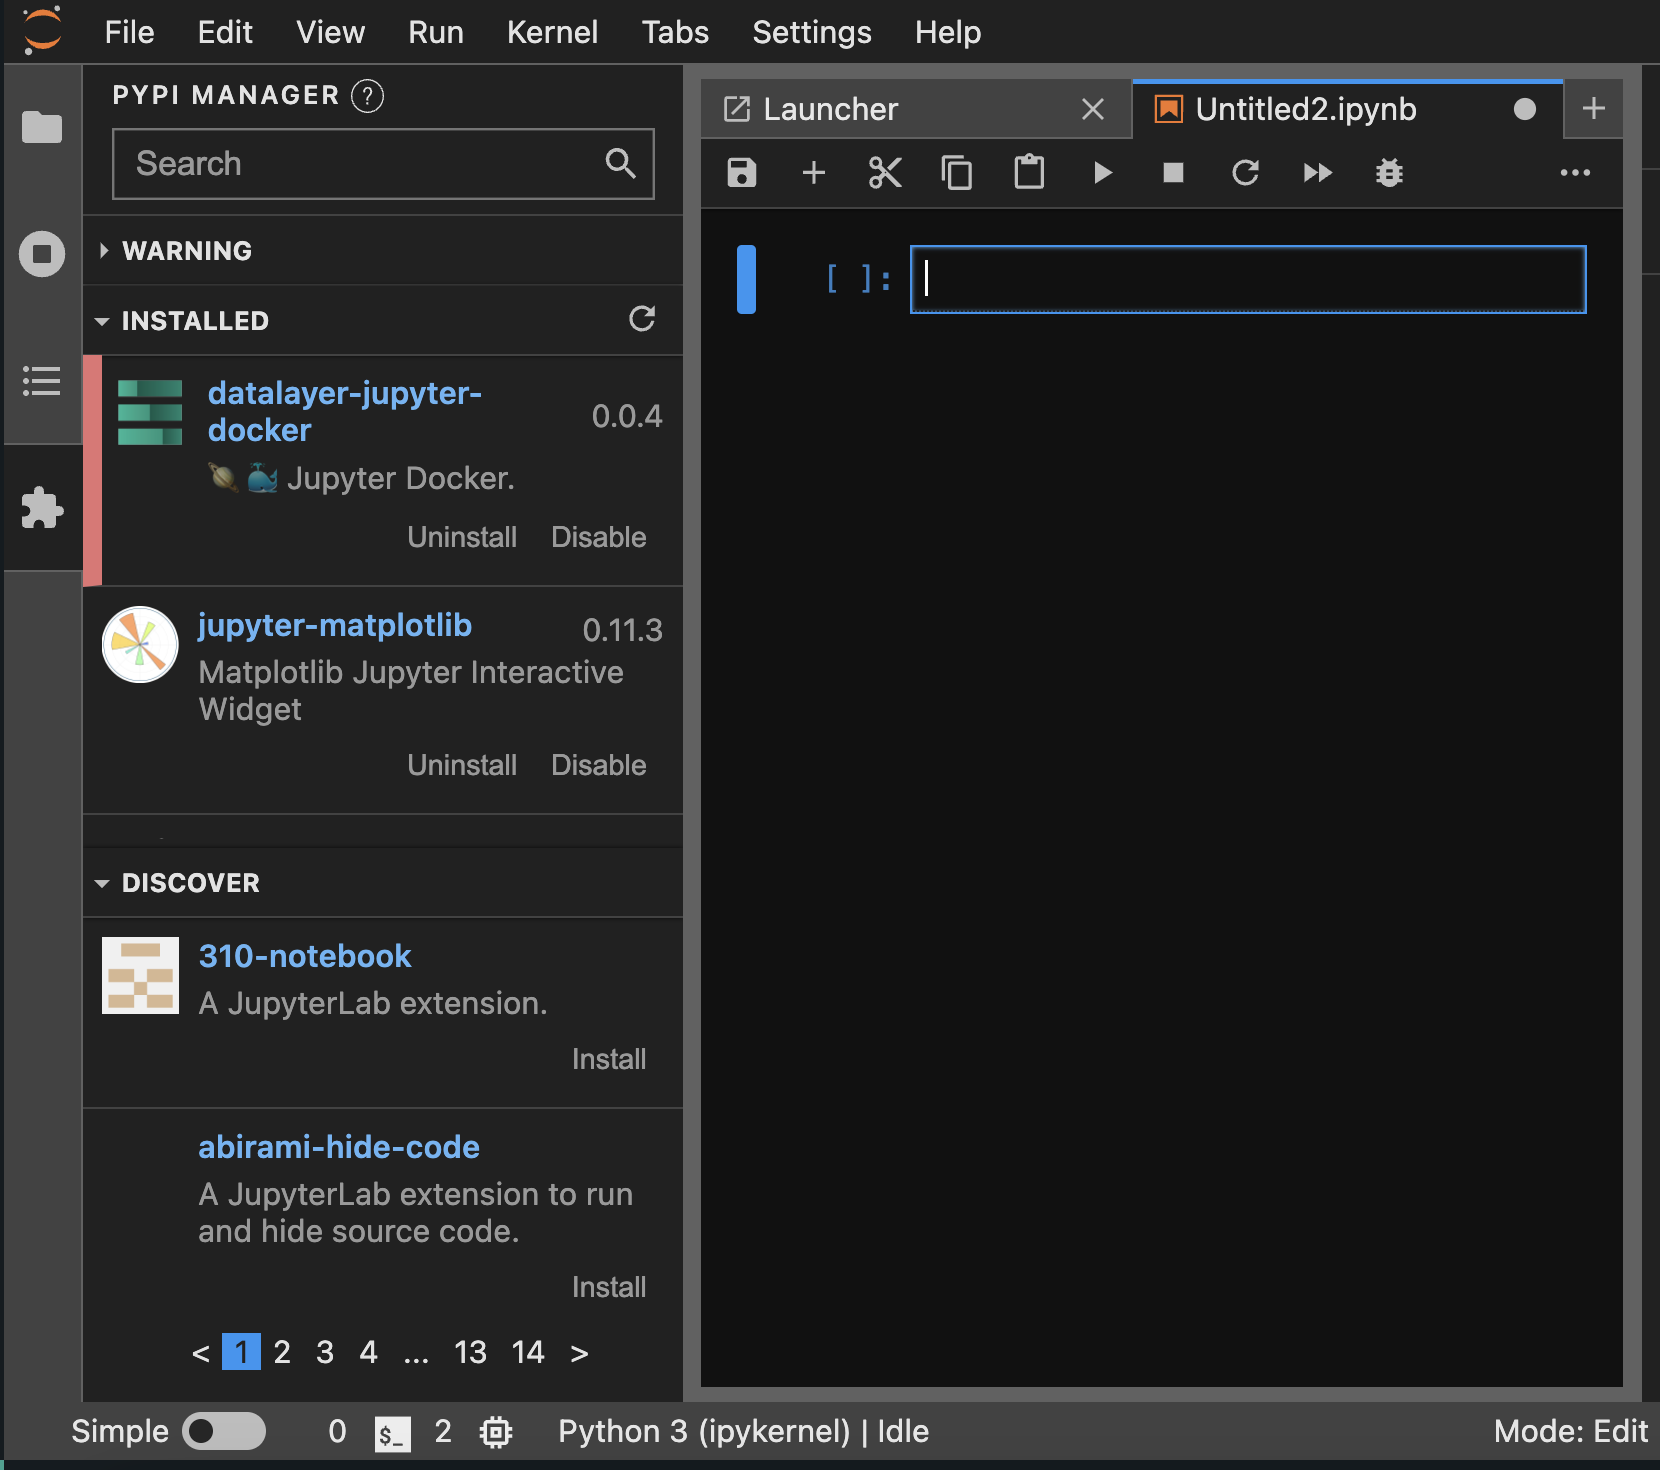The height and width of the screenshot is (1470, 1660).
Task: Open the Extension Manager puzzle icon
Action: point(42,508)
